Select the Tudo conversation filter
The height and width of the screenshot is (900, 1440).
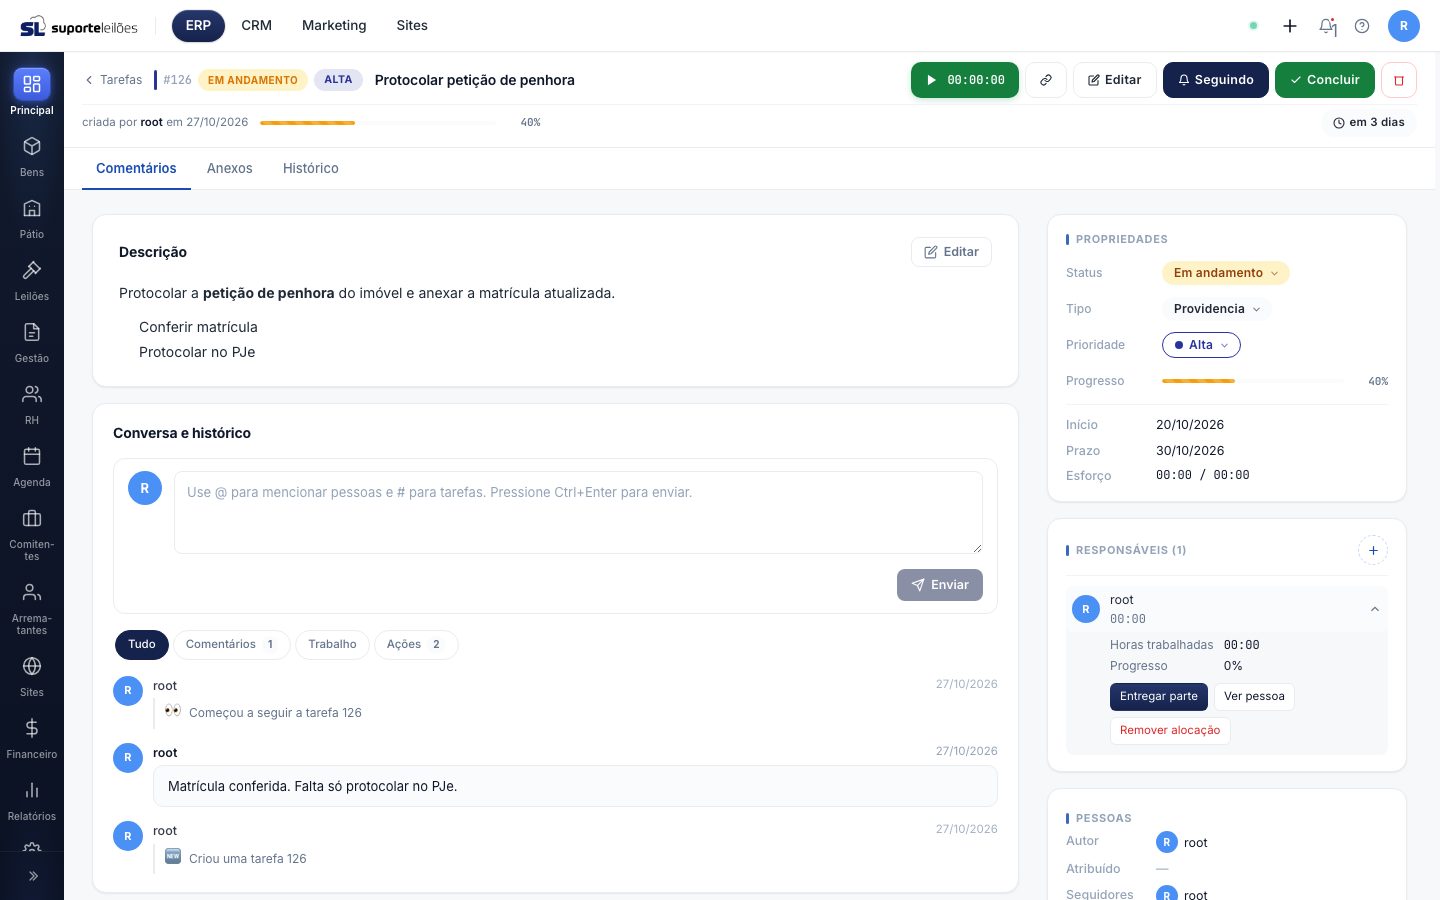click(142, 644)
